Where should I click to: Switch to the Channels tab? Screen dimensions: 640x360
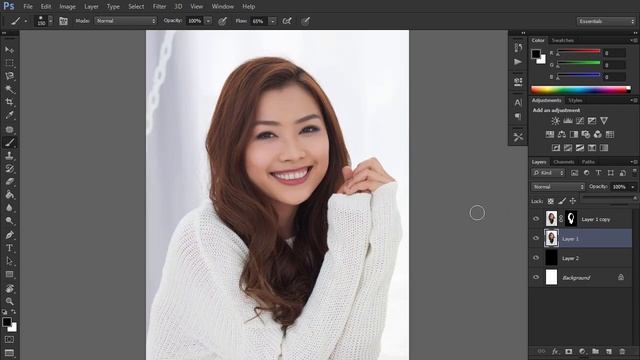(x=563, y=162)
